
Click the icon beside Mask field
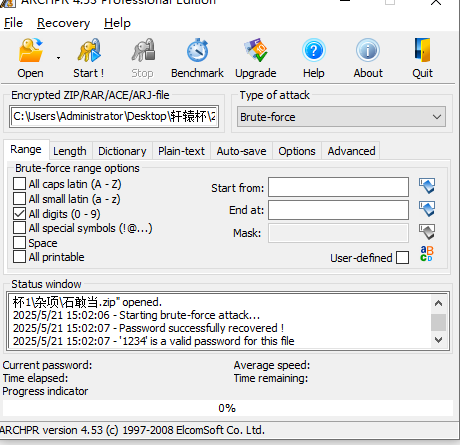pos(427,232)
